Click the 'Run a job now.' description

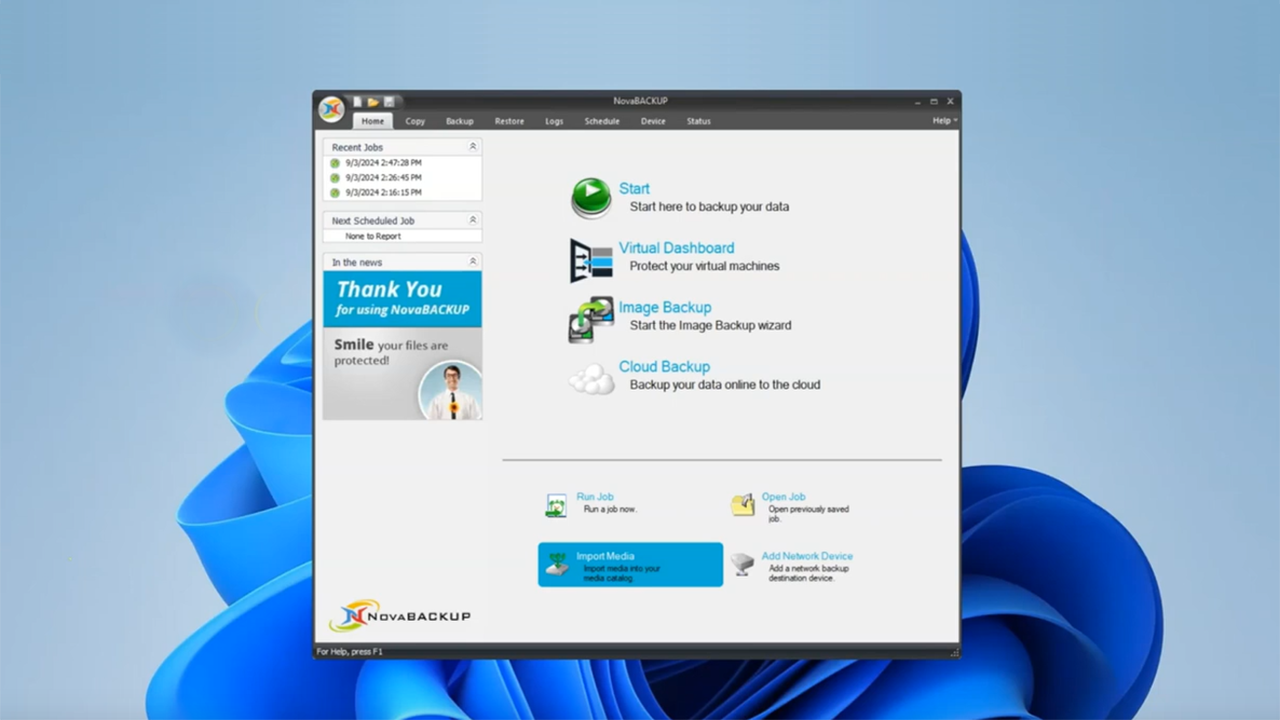point(610,509)
